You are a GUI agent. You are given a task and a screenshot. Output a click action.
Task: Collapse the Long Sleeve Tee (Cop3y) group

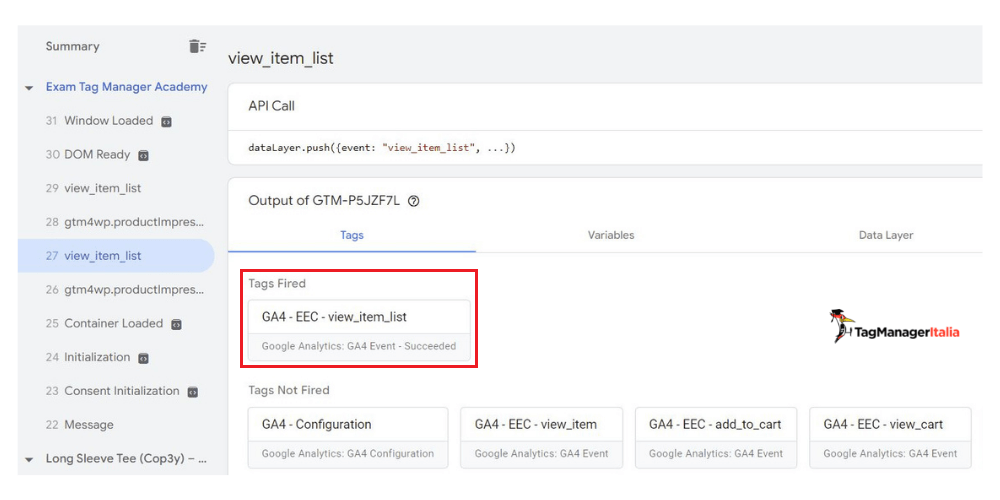point(29,459)
